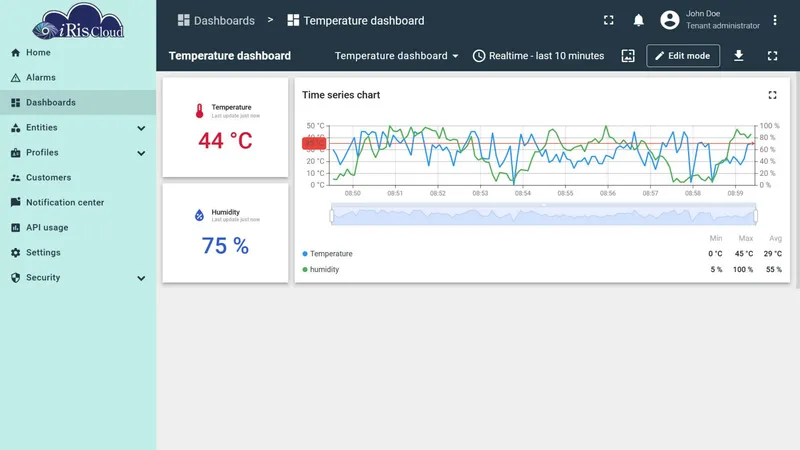Click the Customers people icon

coord(15,178)
